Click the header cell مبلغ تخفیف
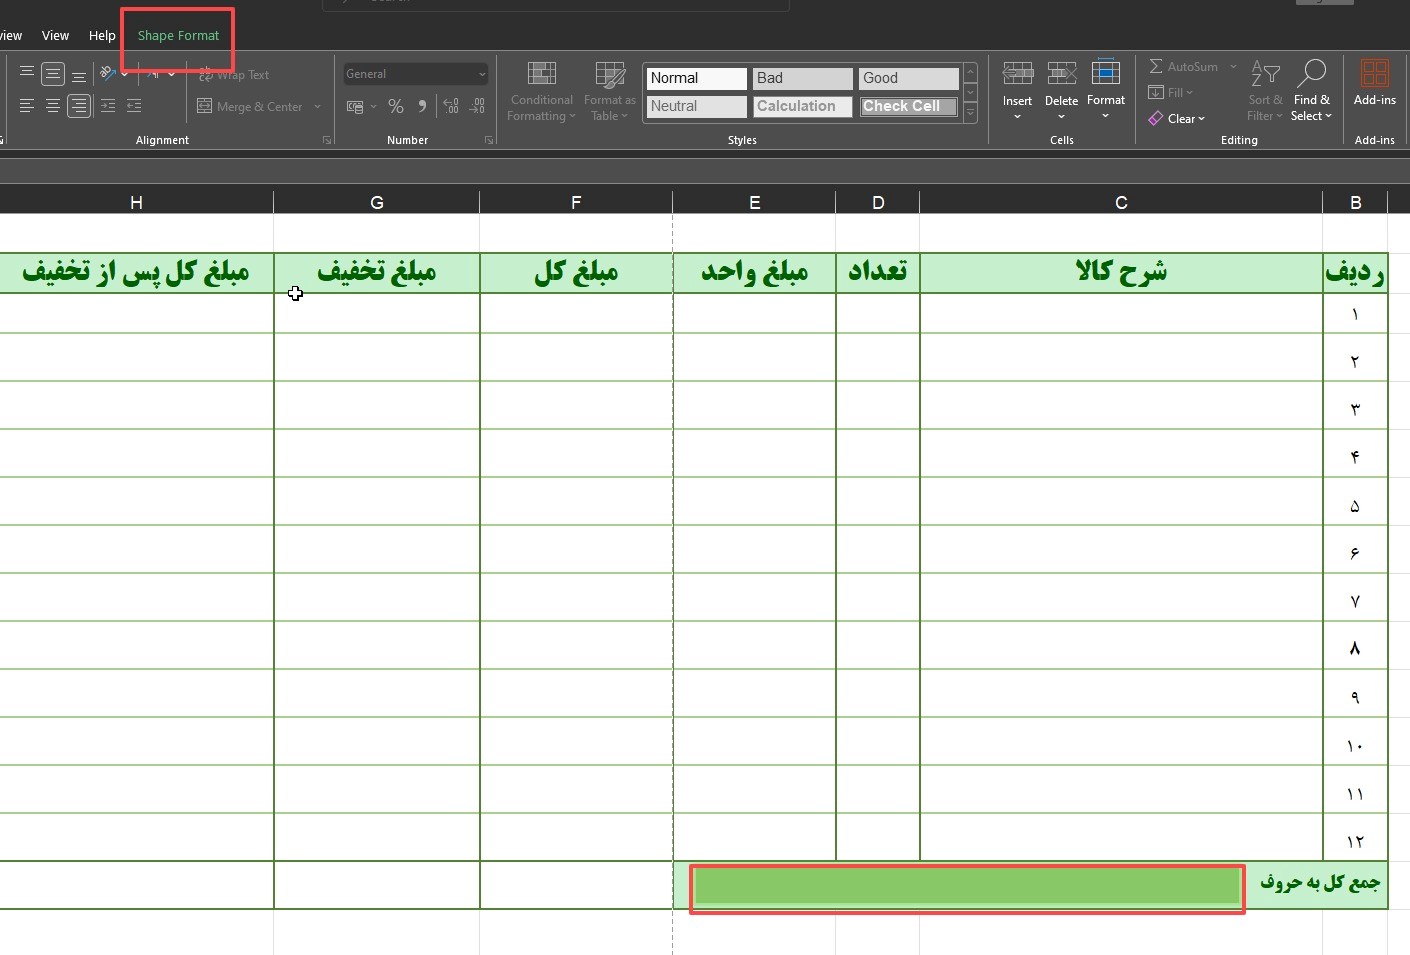This screenshot has width=1410, height=955. point(376,272)
